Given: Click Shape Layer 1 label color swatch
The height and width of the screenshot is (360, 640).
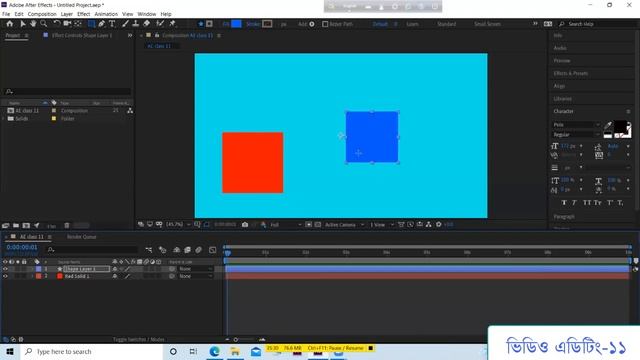Looking at the screenshot, I should tap(38, 269).
